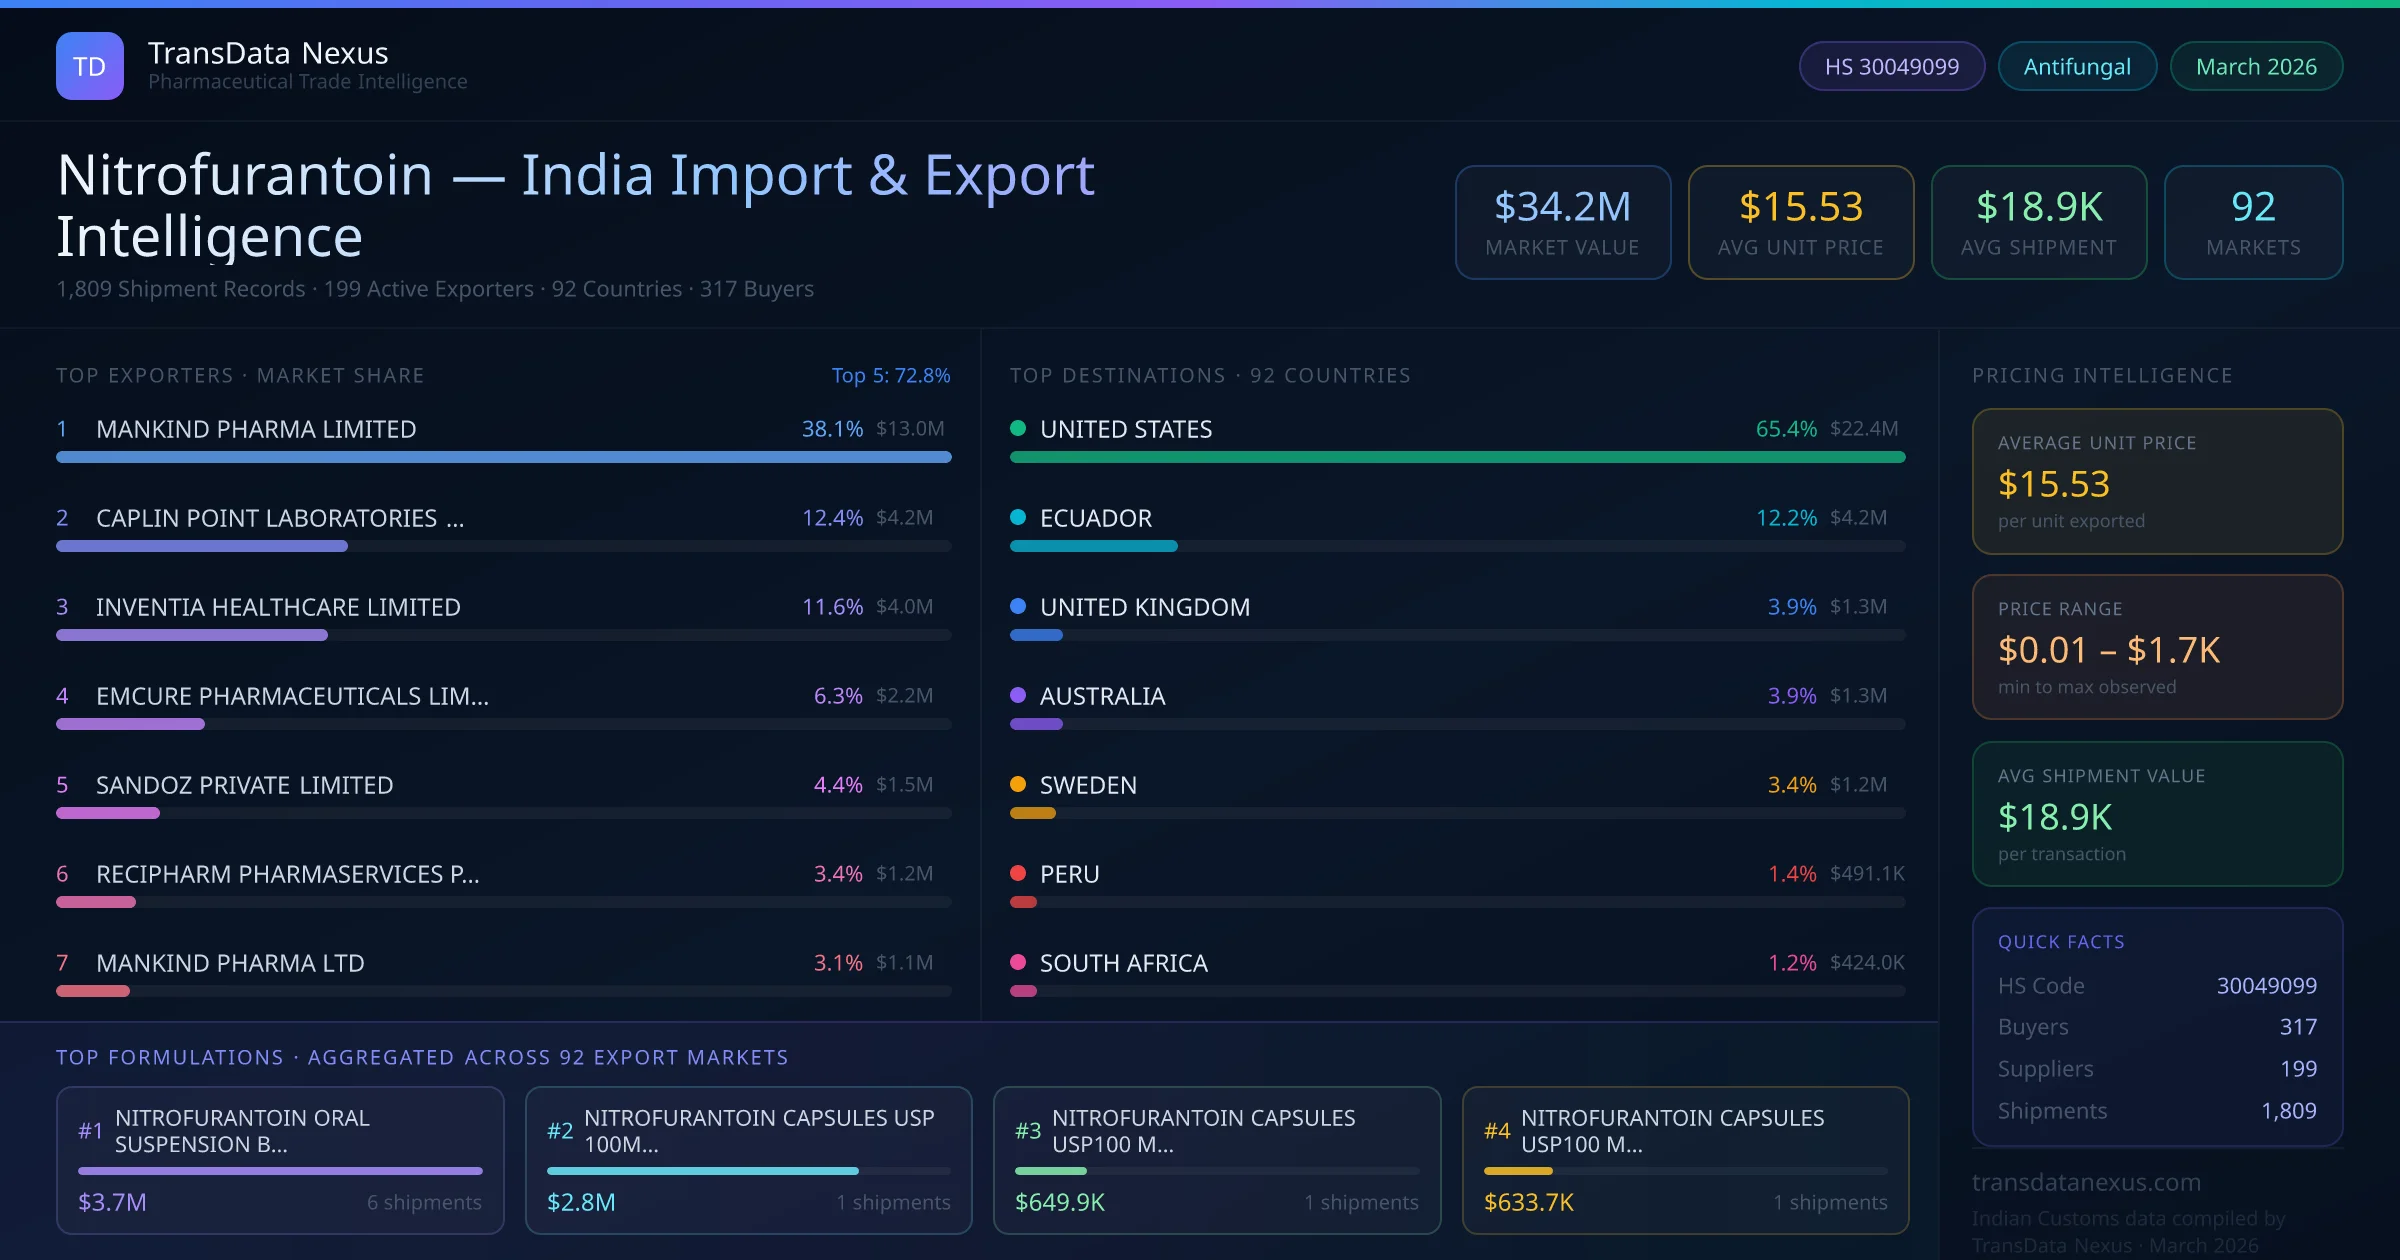The image size is (2400, 1260).
Task: Click the purple Australia dot marker
Action: (1018, 696)
